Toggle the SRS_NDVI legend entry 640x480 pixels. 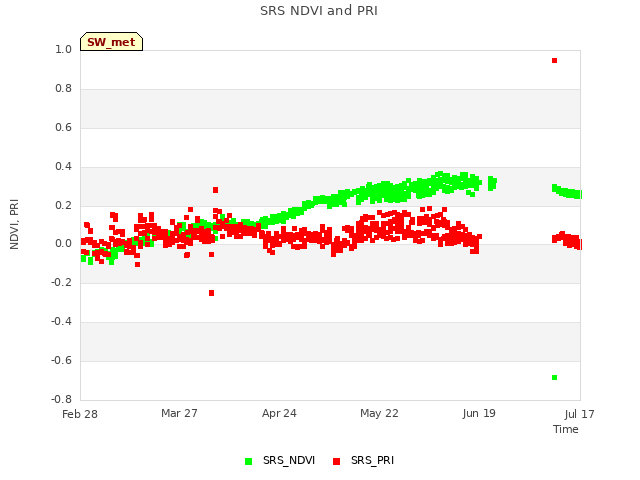click(x=280, y=461)
